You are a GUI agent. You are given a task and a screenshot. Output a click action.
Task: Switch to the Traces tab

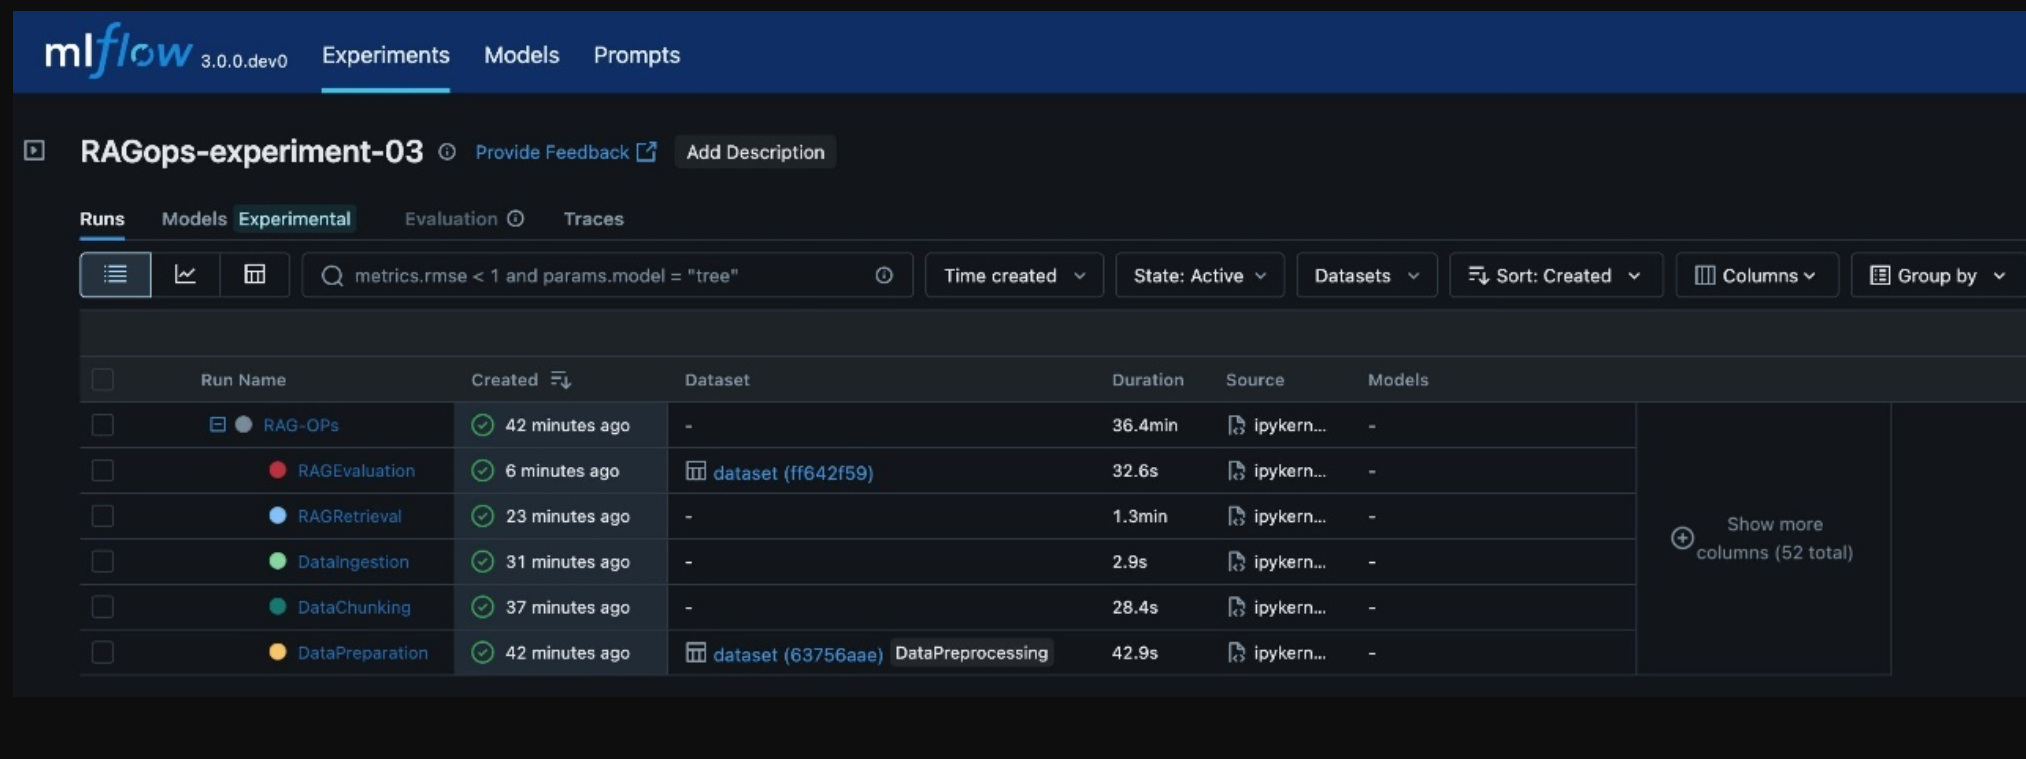point(593,219)
